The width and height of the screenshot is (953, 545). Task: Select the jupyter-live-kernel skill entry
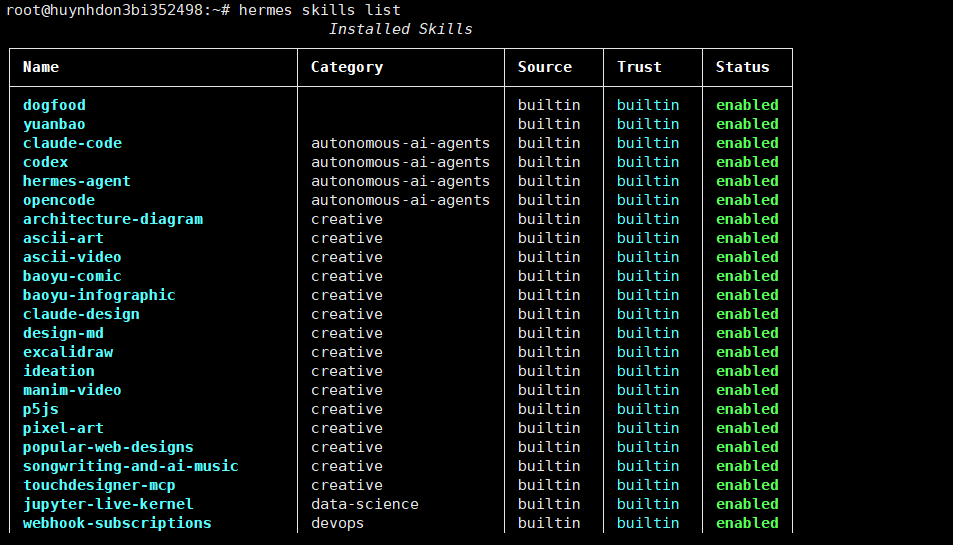pyautogui.click(x=108, y=504)
